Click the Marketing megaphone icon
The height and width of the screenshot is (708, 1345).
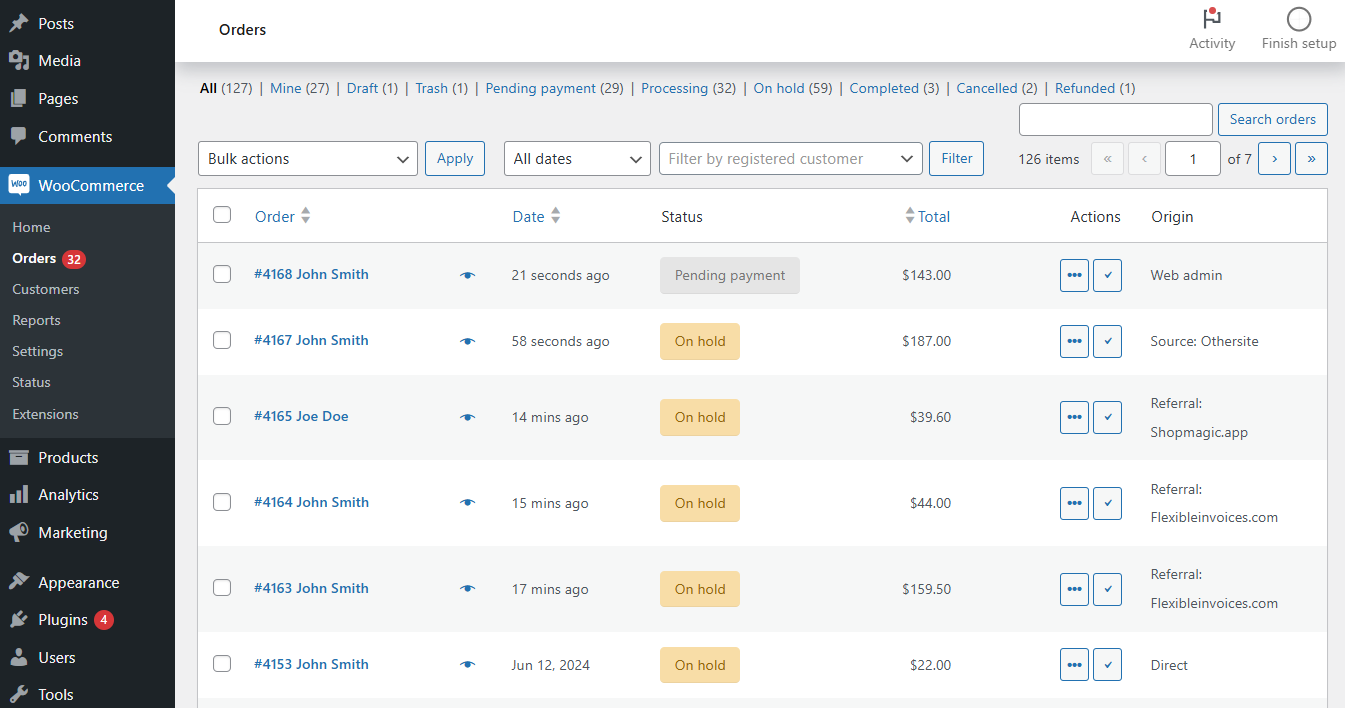coord(18,532)
